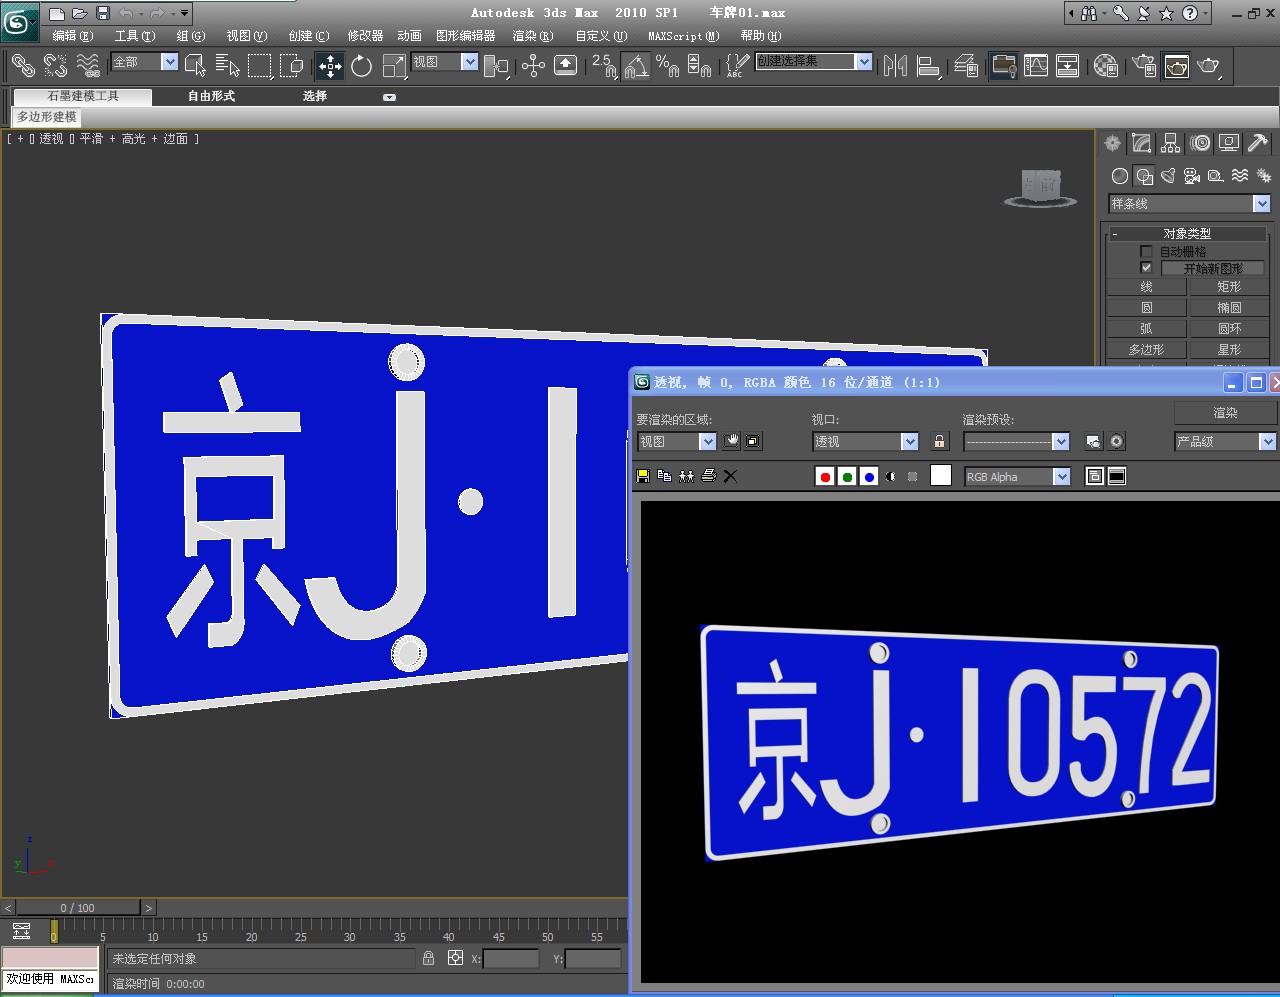Screen dimensions: 1280x997
Task: Switch to the 自由形式 ribbon tab
Action: coord(211,96)
